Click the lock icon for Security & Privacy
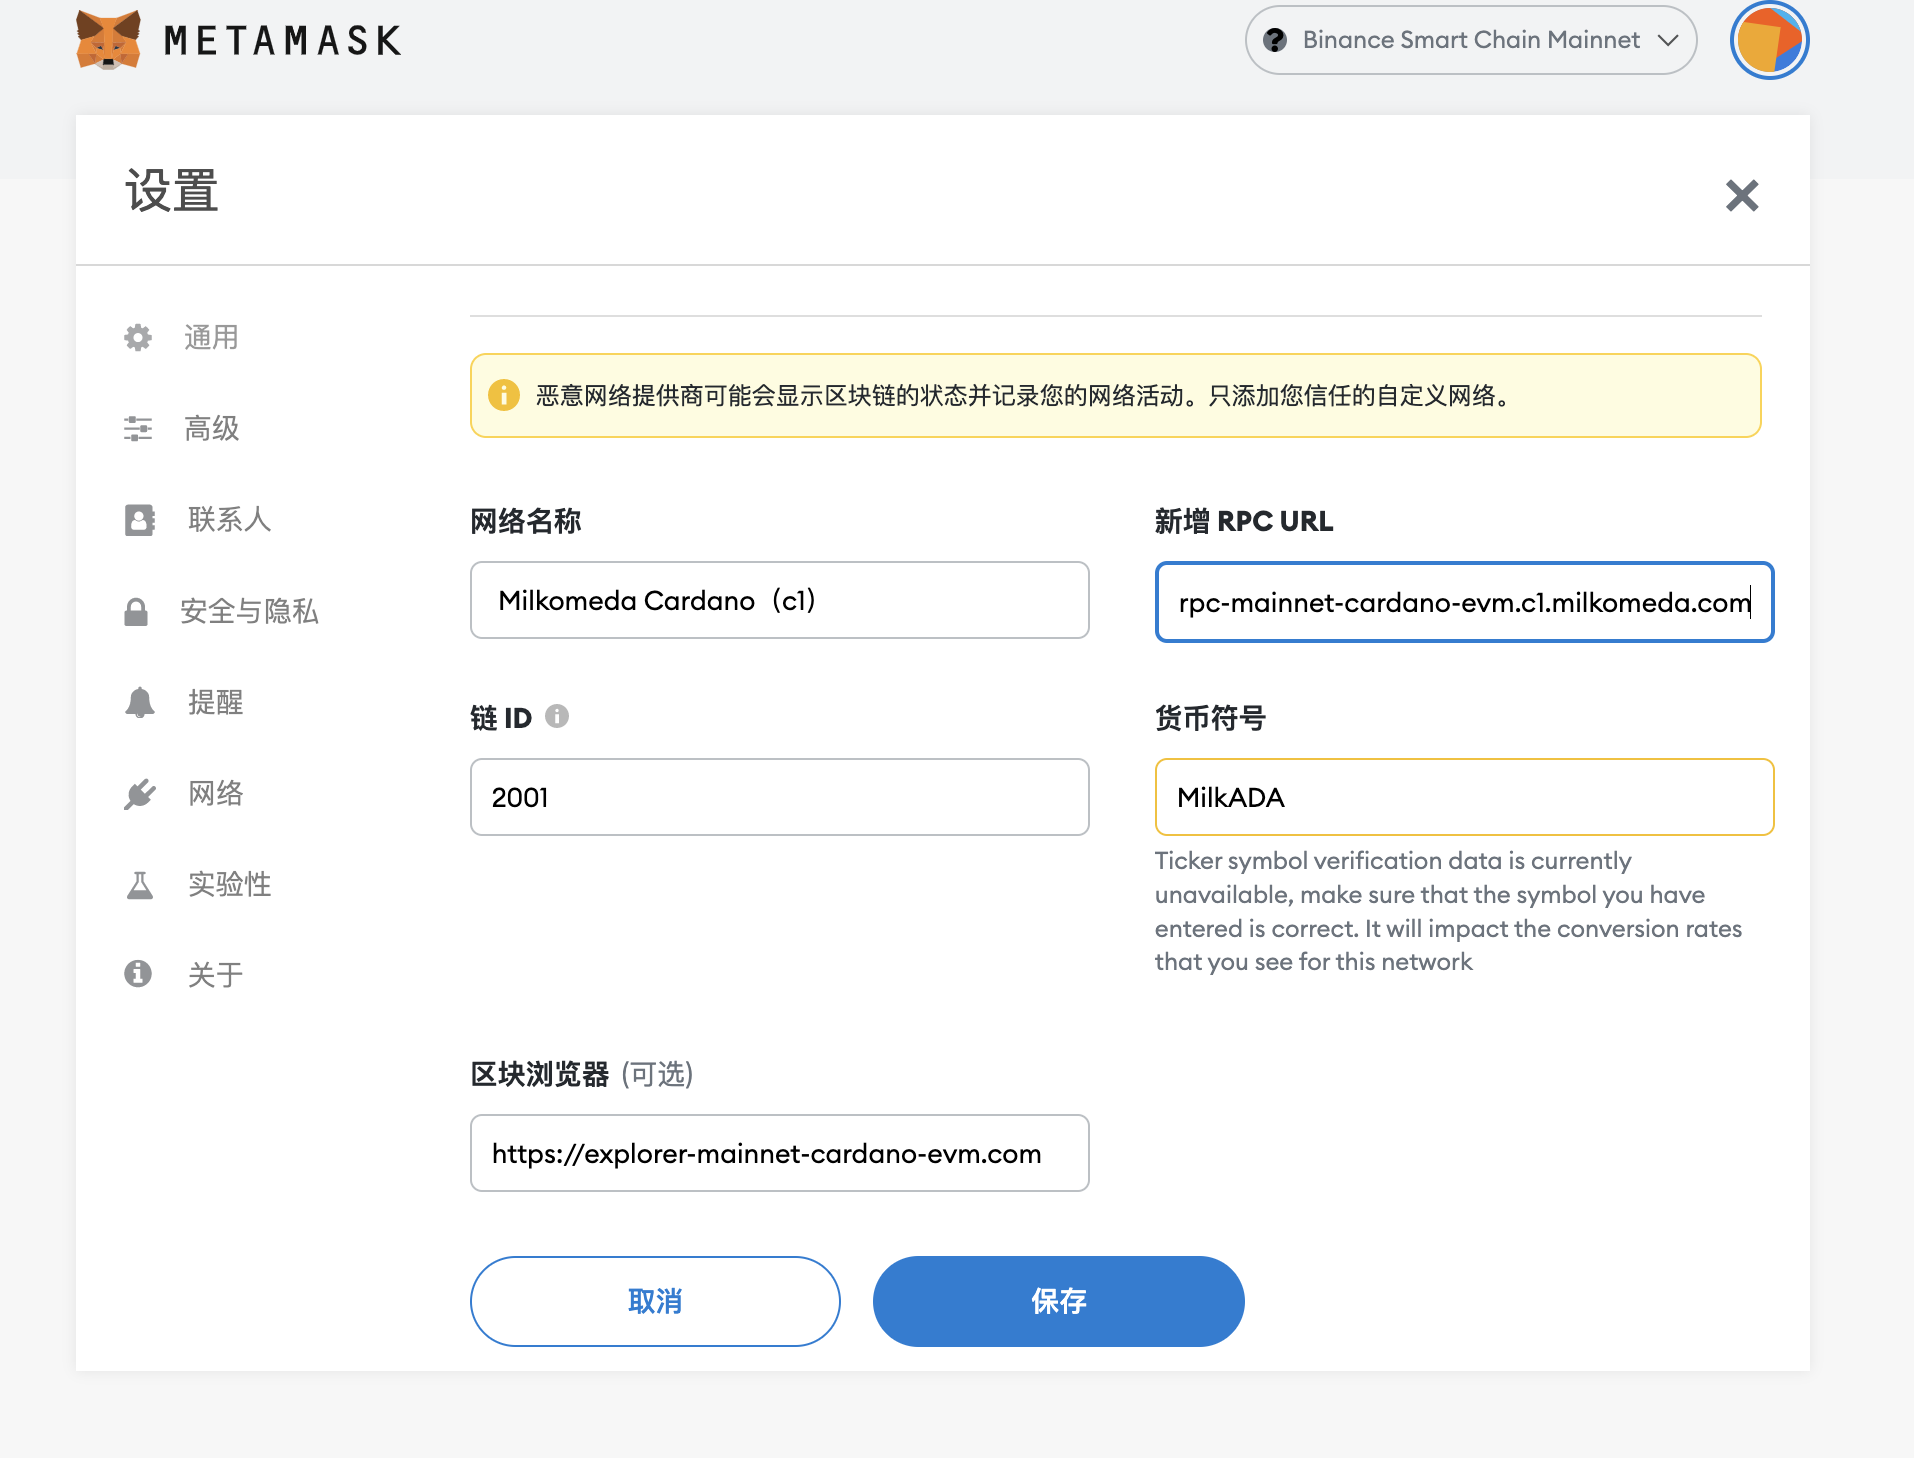The height and width of the screenshot is (1458, 1914). pyautogui.click(x=136, y=612)
